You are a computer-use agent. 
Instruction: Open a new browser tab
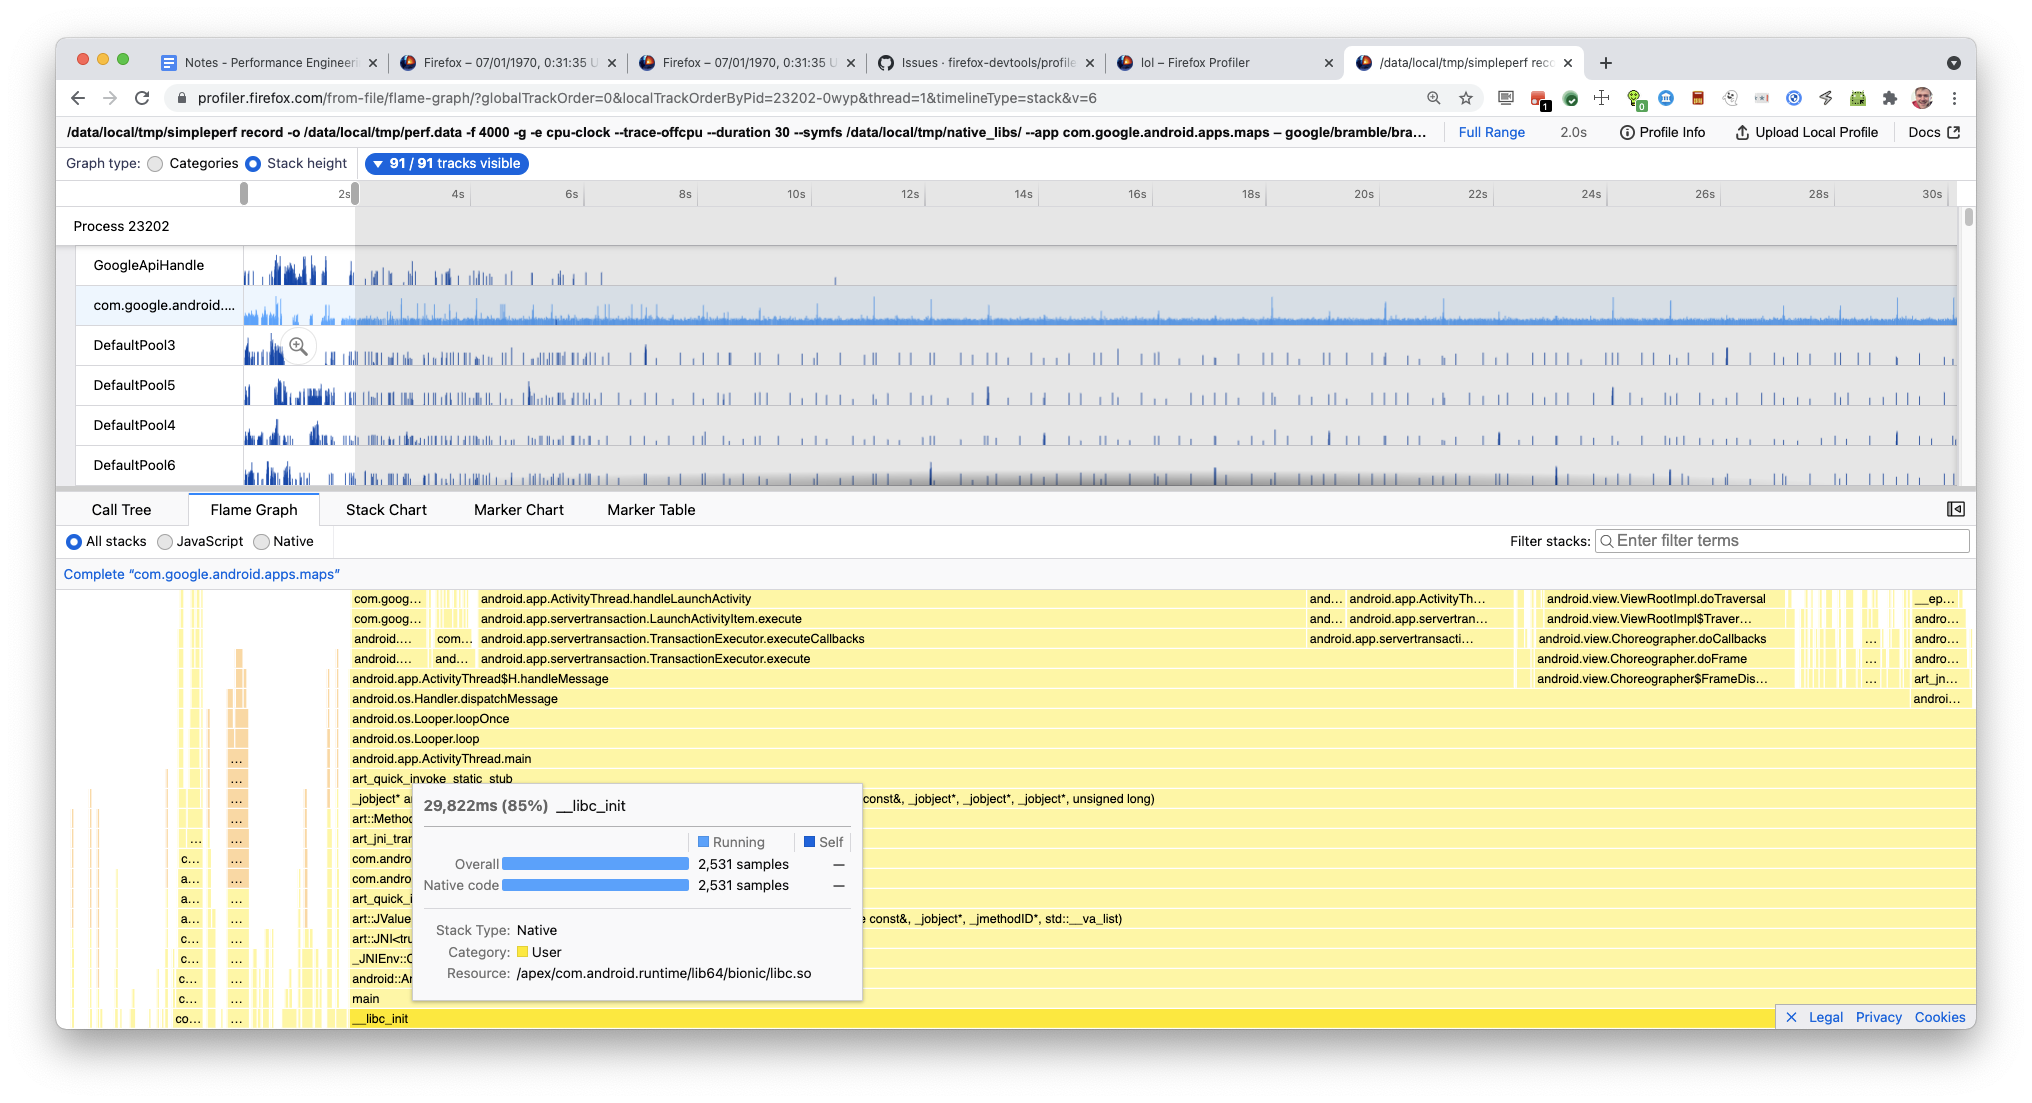pos(1605,63)
